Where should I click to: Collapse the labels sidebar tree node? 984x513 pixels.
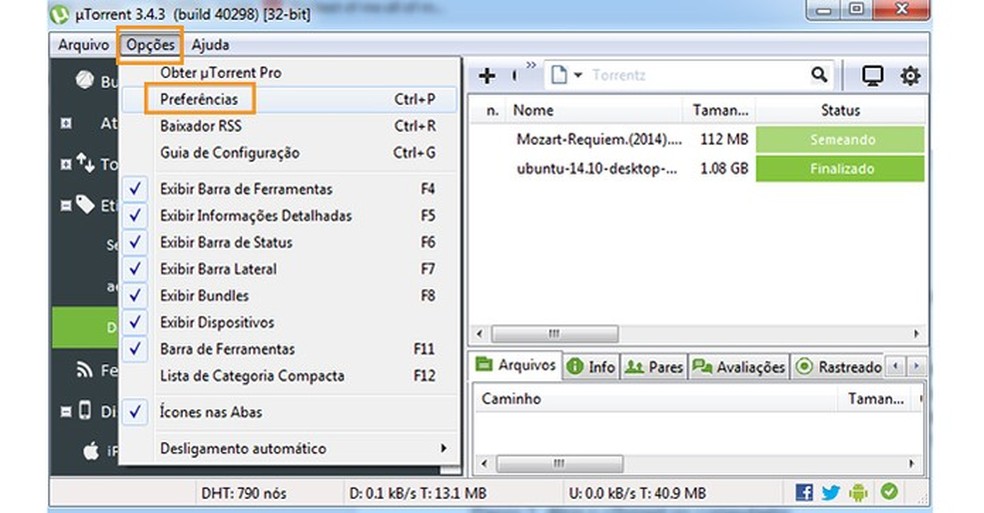(x=66, y=205)
